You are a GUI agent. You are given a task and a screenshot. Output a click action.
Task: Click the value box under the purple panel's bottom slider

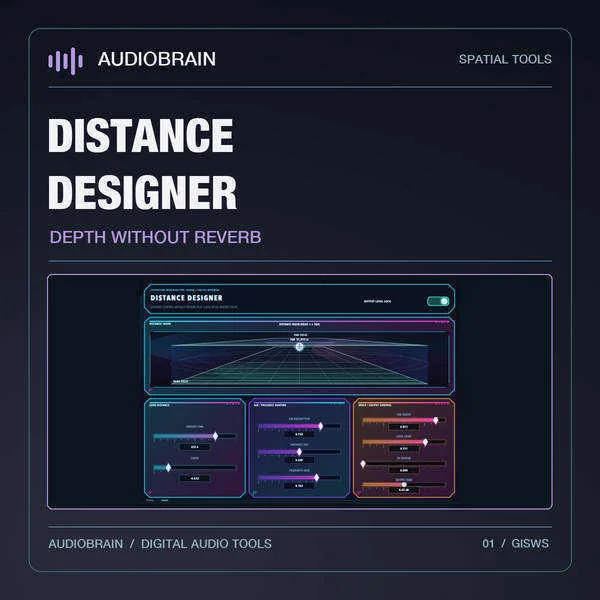299,486
